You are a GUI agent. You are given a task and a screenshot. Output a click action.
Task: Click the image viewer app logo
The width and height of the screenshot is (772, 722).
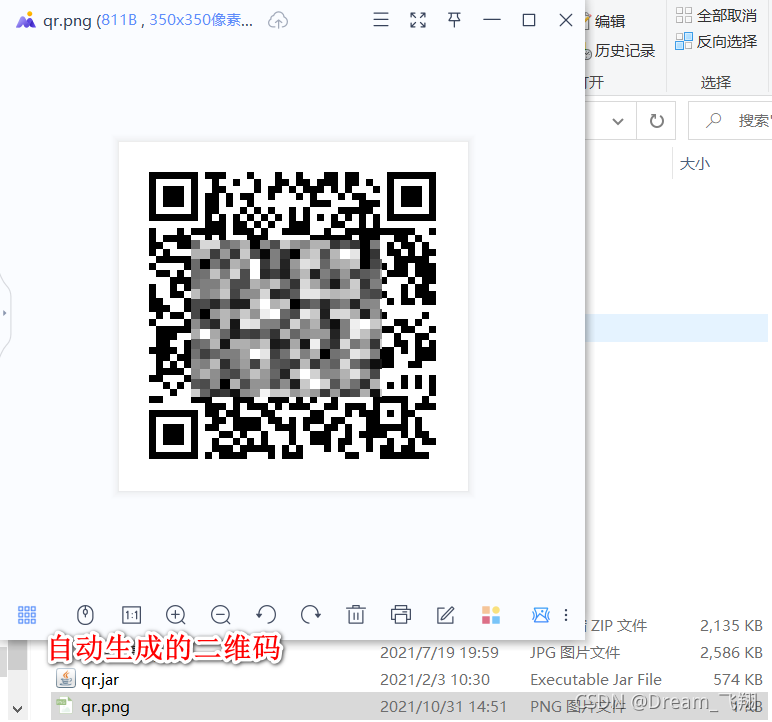pyautogui.click(x=26, y=20)
